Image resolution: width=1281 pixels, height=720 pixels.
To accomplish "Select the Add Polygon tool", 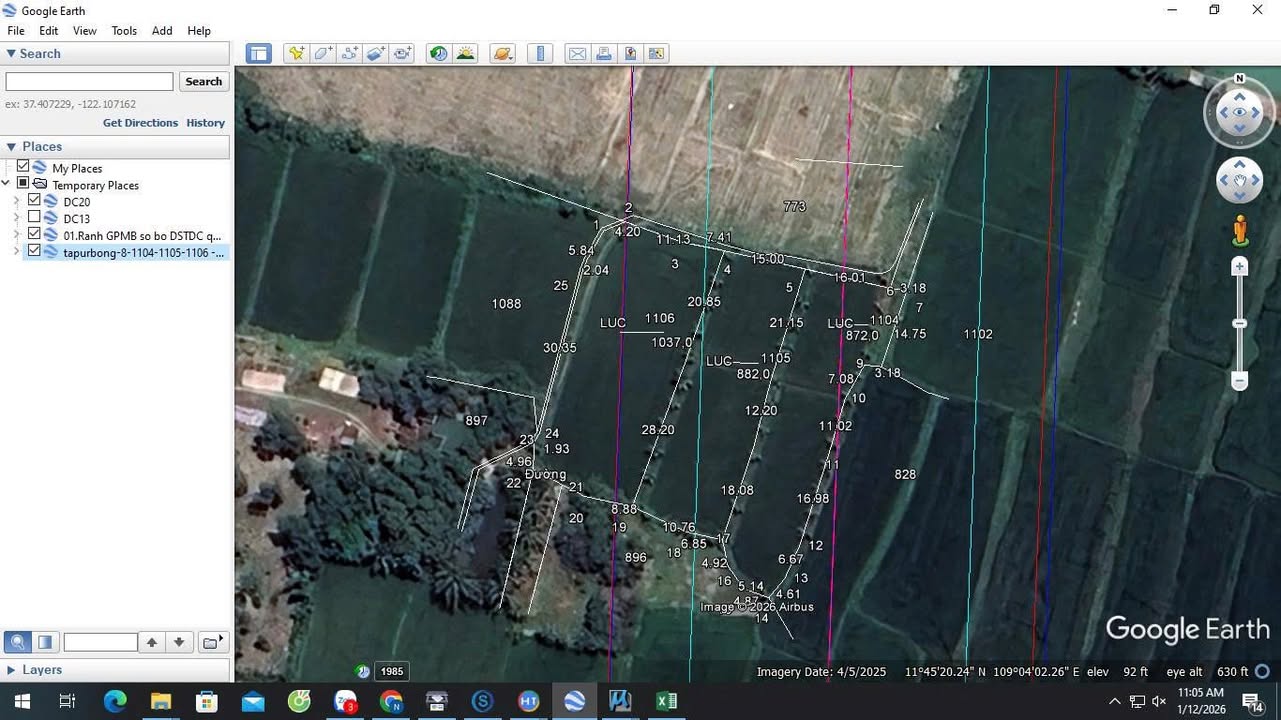I will [x=323, y=54].
